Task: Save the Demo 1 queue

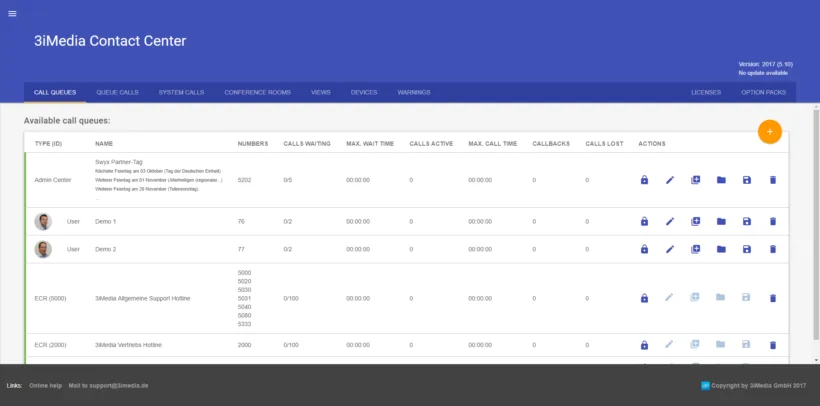Action: pyautogui.click(x=747, y=221)
